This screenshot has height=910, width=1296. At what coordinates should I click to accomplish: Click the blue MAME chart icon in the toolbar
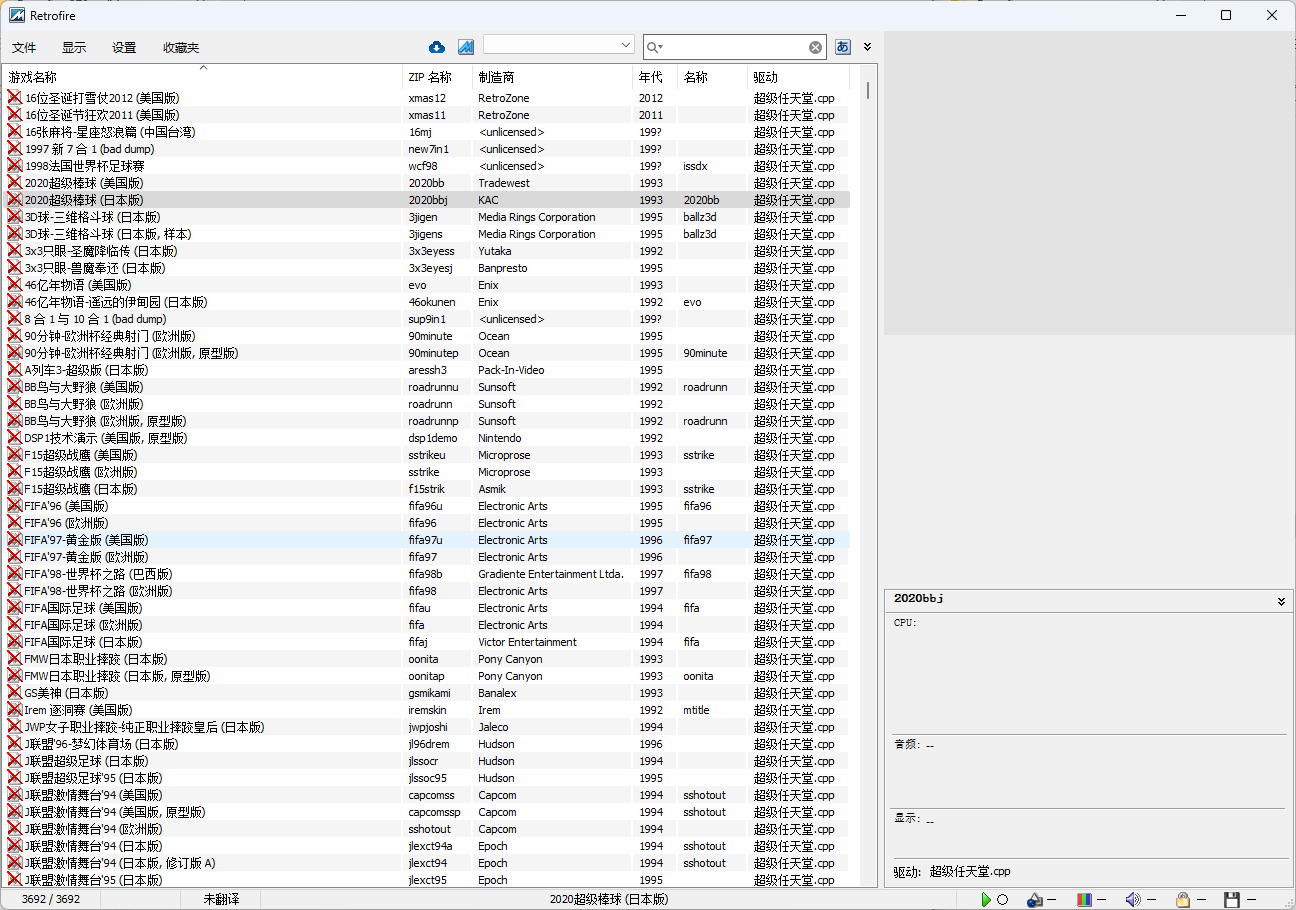pyautogui.click(x=466, y=47)
